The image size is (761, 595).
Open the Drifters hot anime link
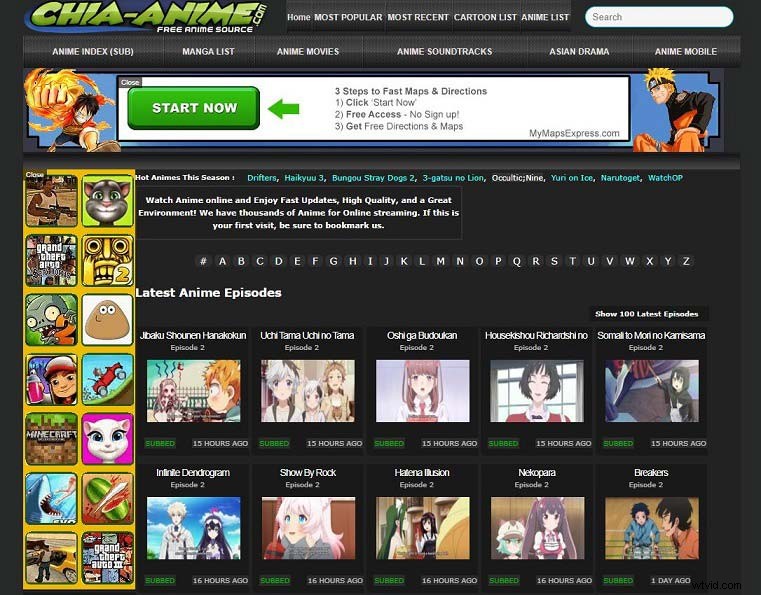[x=262, y=178]
